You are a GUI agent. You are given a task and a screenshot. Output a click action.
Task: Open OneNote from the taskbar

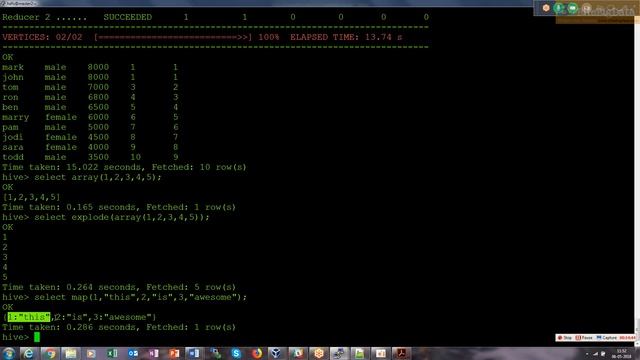(x=154, y=353)
